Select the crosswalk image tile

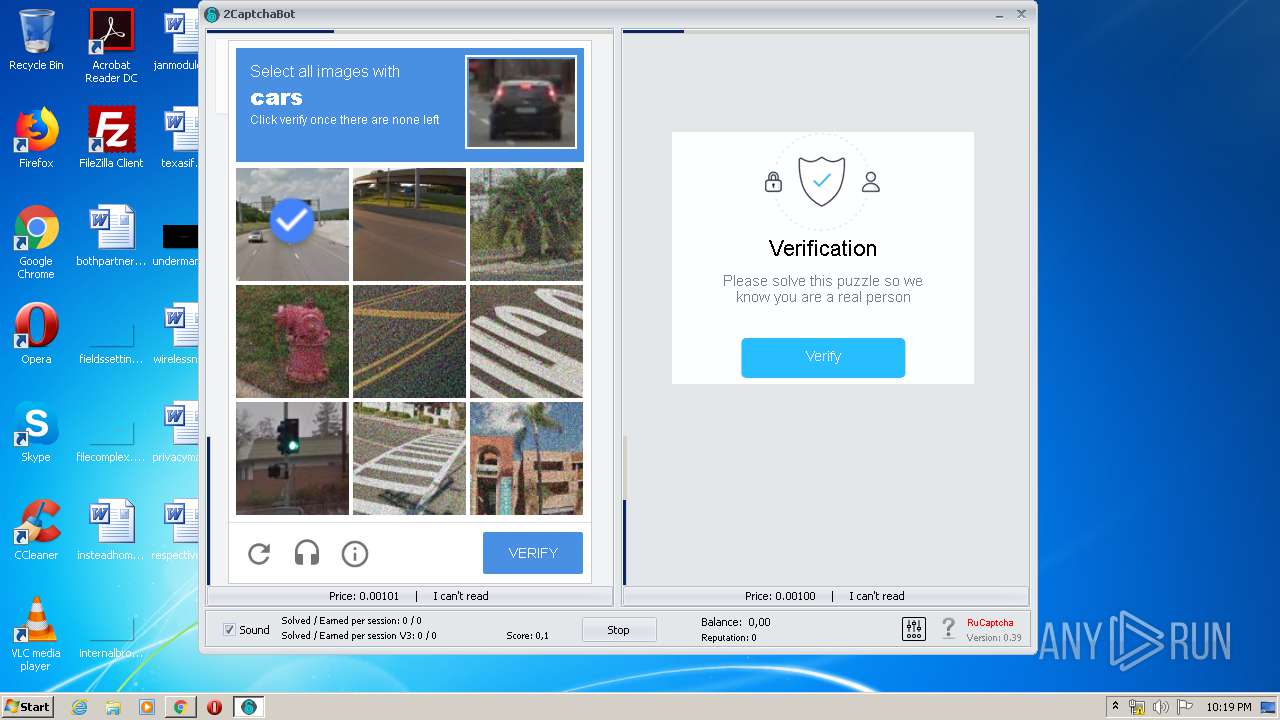(409, 458)
